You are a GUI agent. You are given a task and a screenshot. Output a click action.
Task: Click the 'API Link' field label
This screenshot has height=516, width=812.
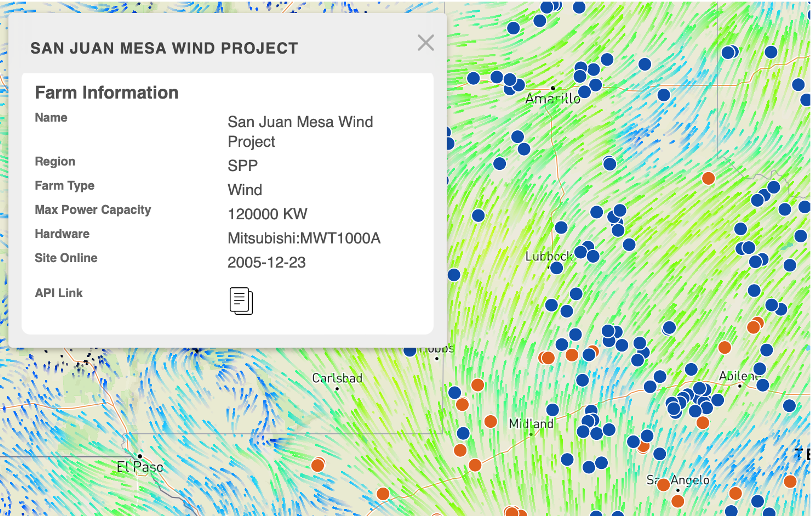[x=59, y=293]
